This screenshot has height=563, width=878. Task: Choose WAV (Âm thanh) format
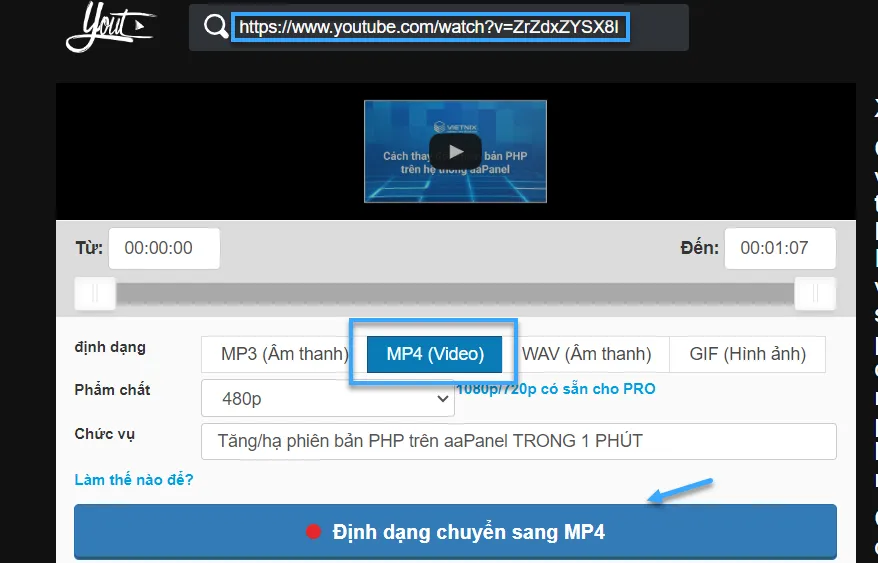586,354
